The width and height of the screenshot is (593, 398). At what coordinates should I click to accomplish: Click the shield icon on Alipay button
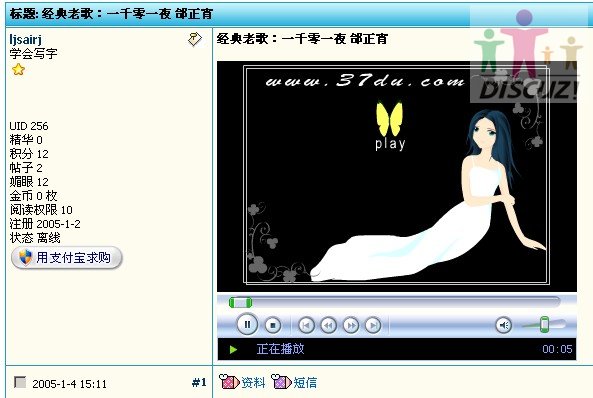click(25, 257)
